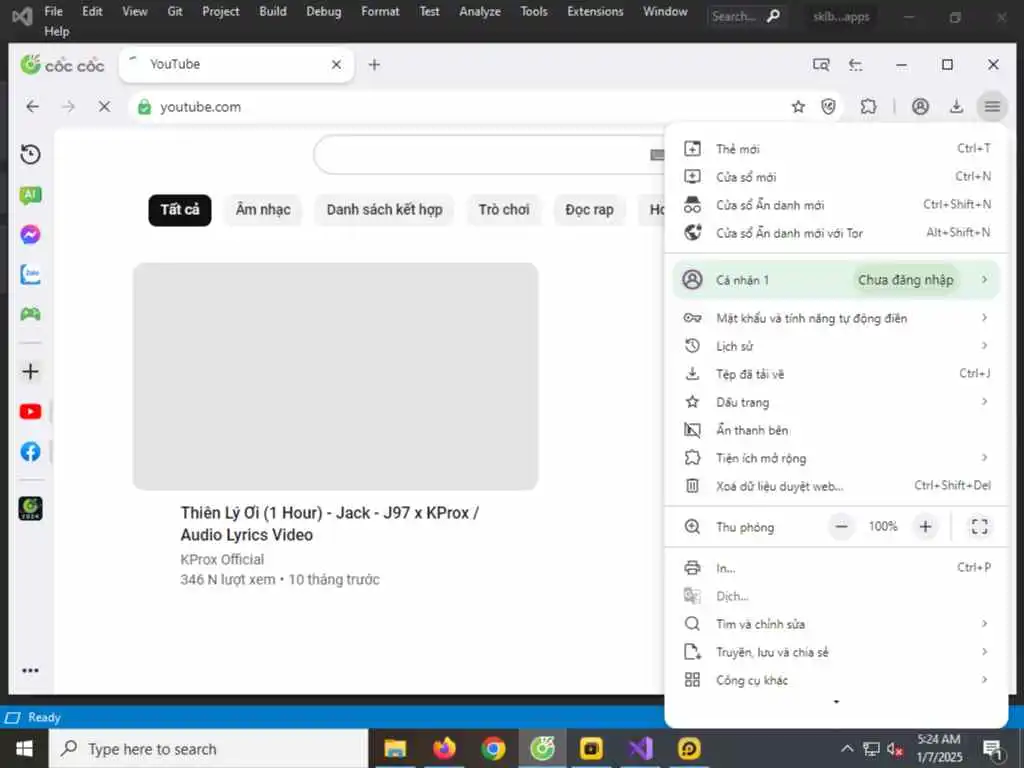Image resolution: width=1024 pixels, height=768 pixels.
Task: Open Cửa sổ Ẩn danh mới với Tor
Action: point(836,233)
